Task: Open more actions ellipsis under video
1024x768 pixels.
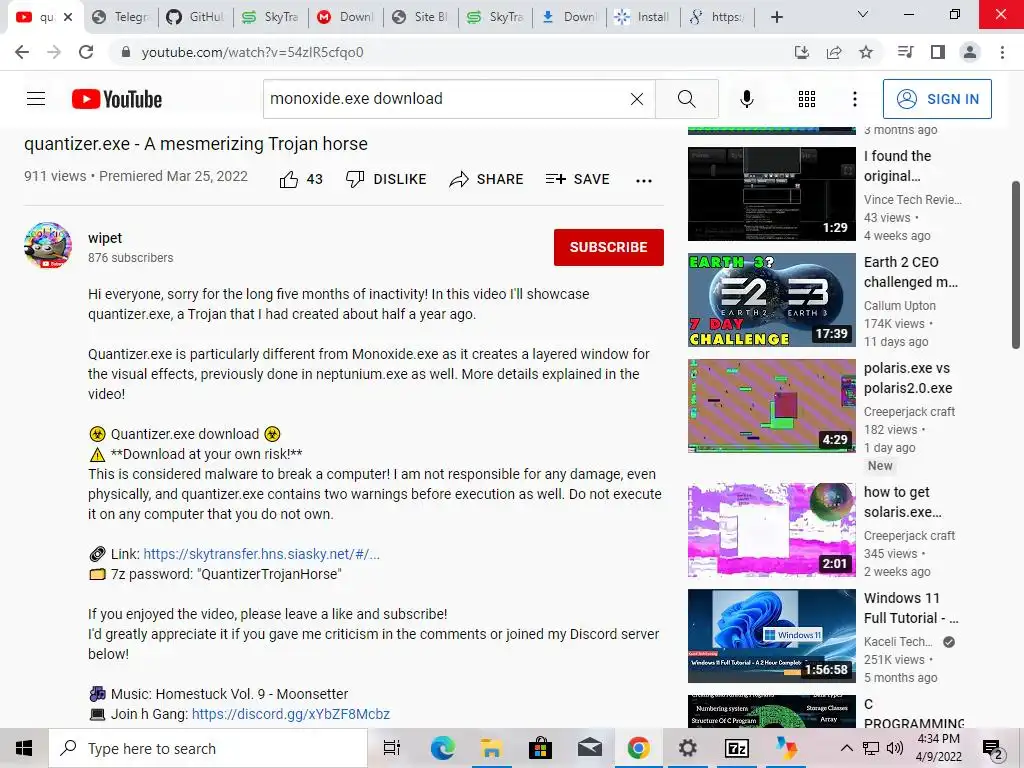Action: [x=644, y=181]
